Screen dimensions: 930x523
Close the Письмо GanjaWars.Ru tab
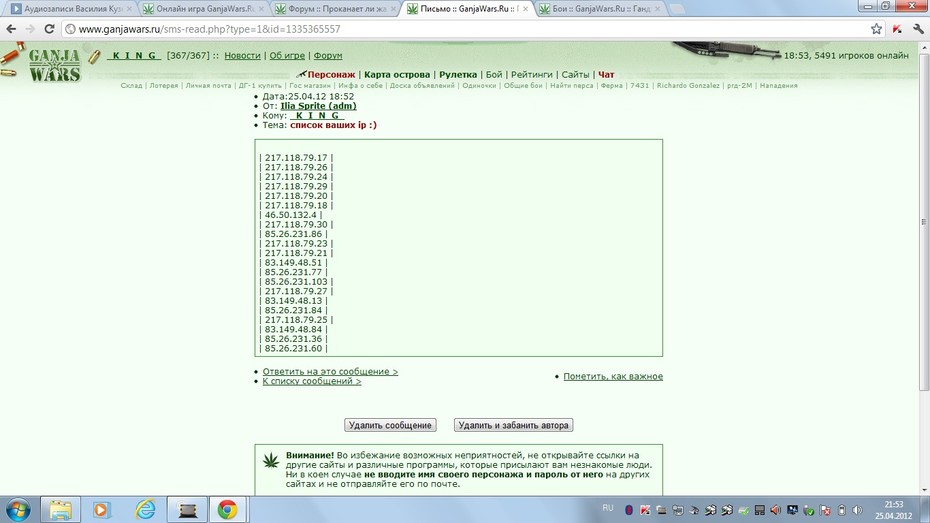pos(525,9)
